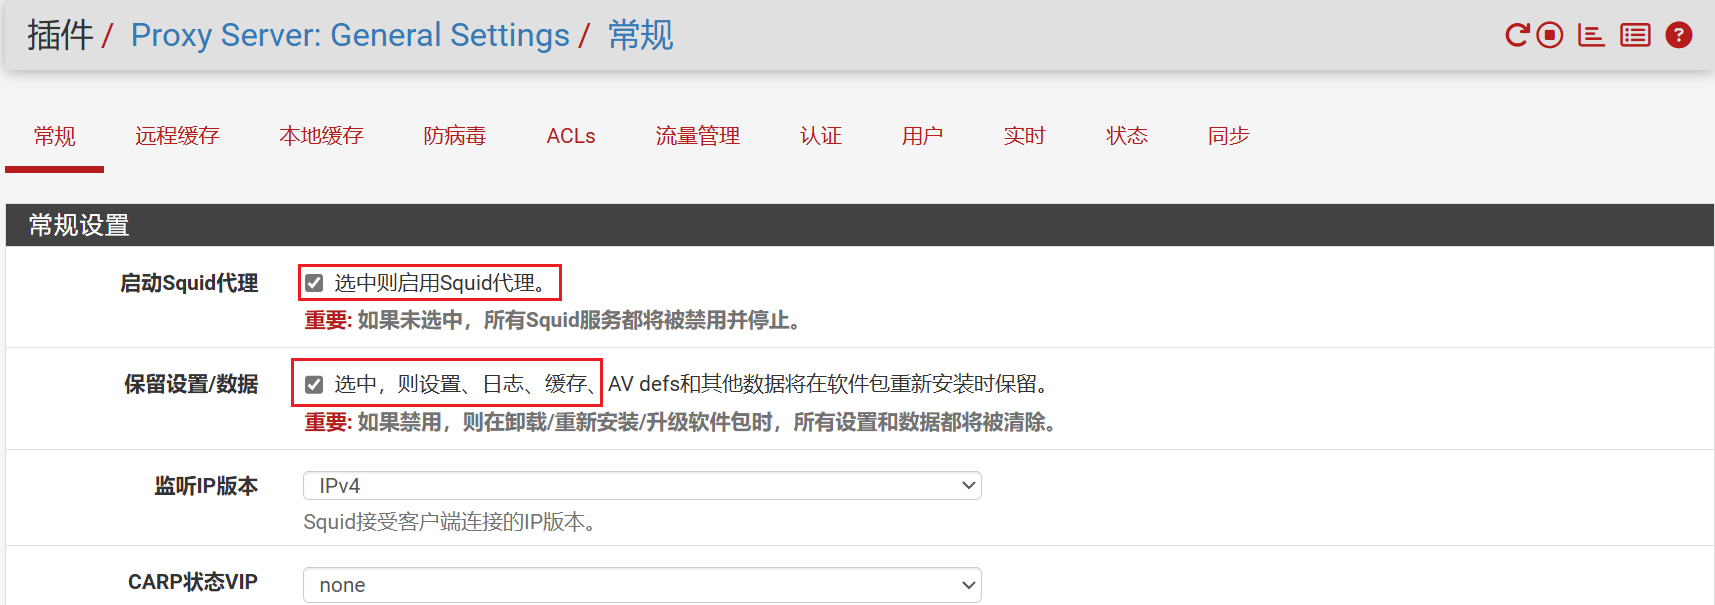Open the 流量管理 tab
Screen dimensions: 1715x605
click(x=697, y=136)
